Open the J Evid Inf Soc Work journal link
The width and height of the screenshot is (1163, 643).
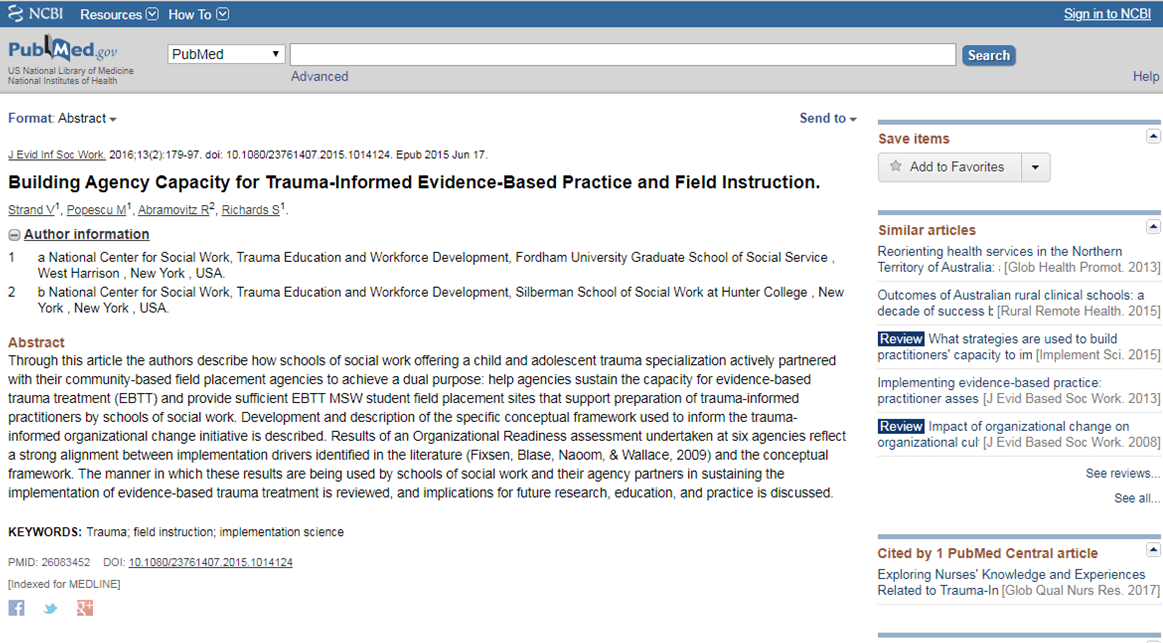(x=56, y=155)
